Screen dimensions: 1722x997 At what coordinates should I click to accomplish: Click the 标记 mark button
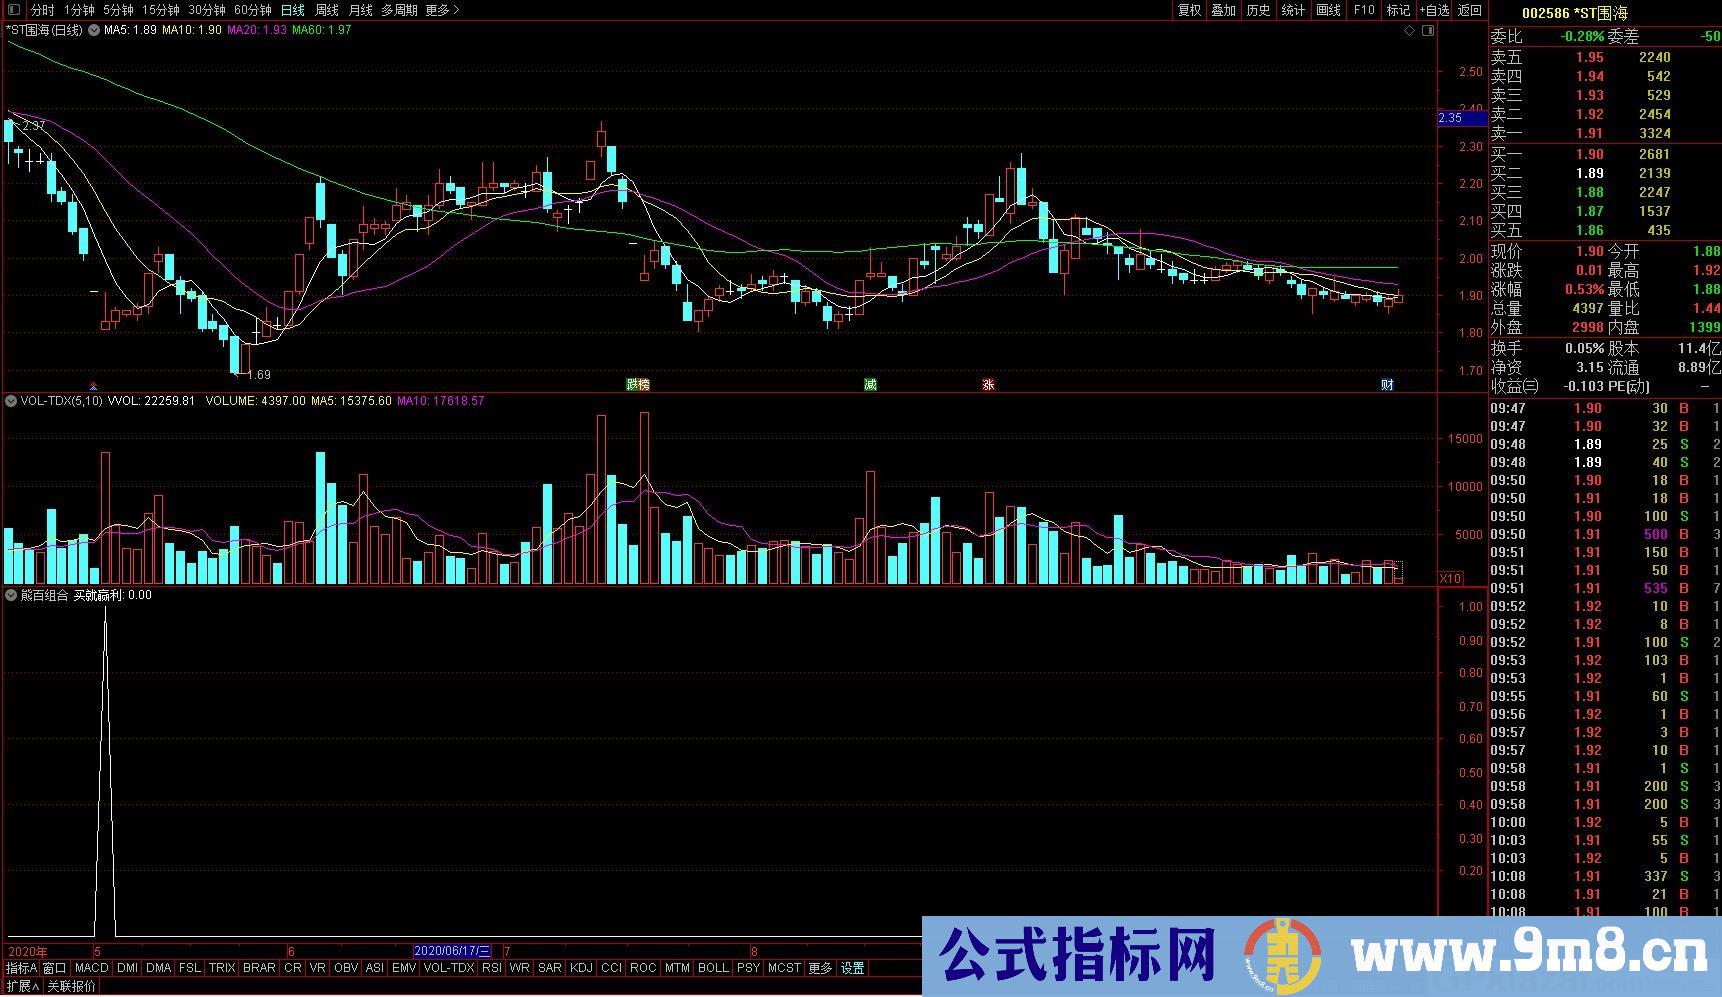pyautogui.click(x=1398, y=10)
